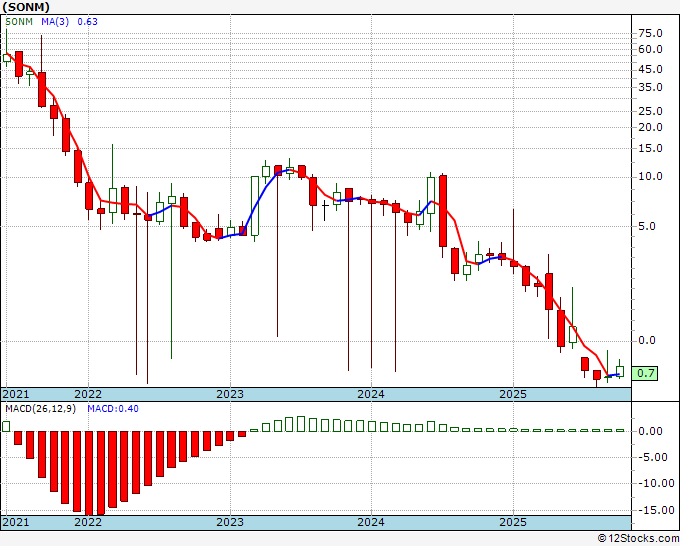Screen dimensions: 680x546
Task: Click the 75.0 price axis label
Action: [650, 33]
